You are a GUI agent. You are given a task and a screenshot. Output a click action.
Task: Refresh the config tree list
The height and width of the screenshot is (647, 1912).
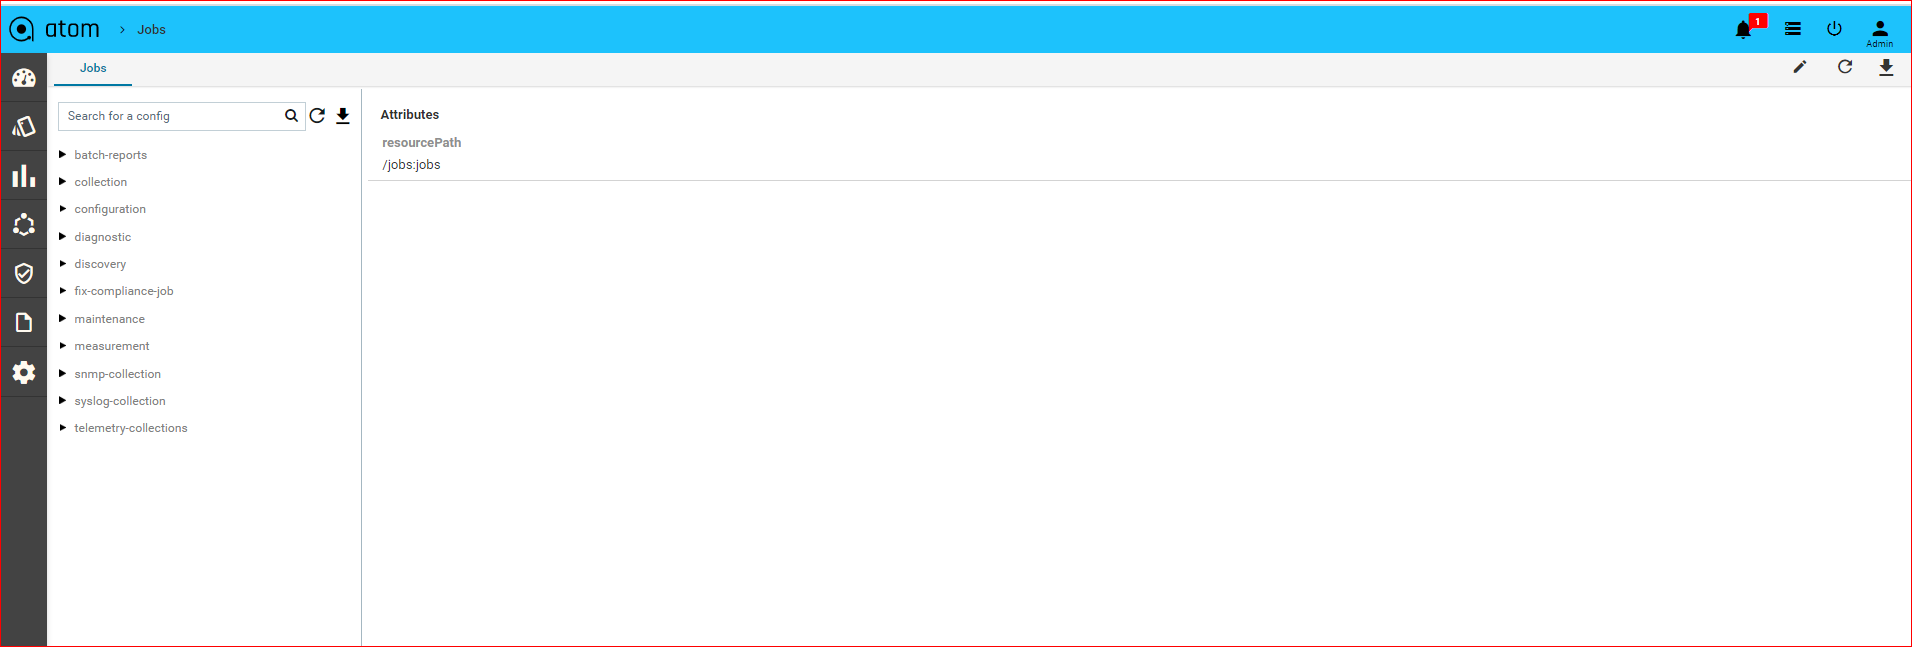(317, 116)
